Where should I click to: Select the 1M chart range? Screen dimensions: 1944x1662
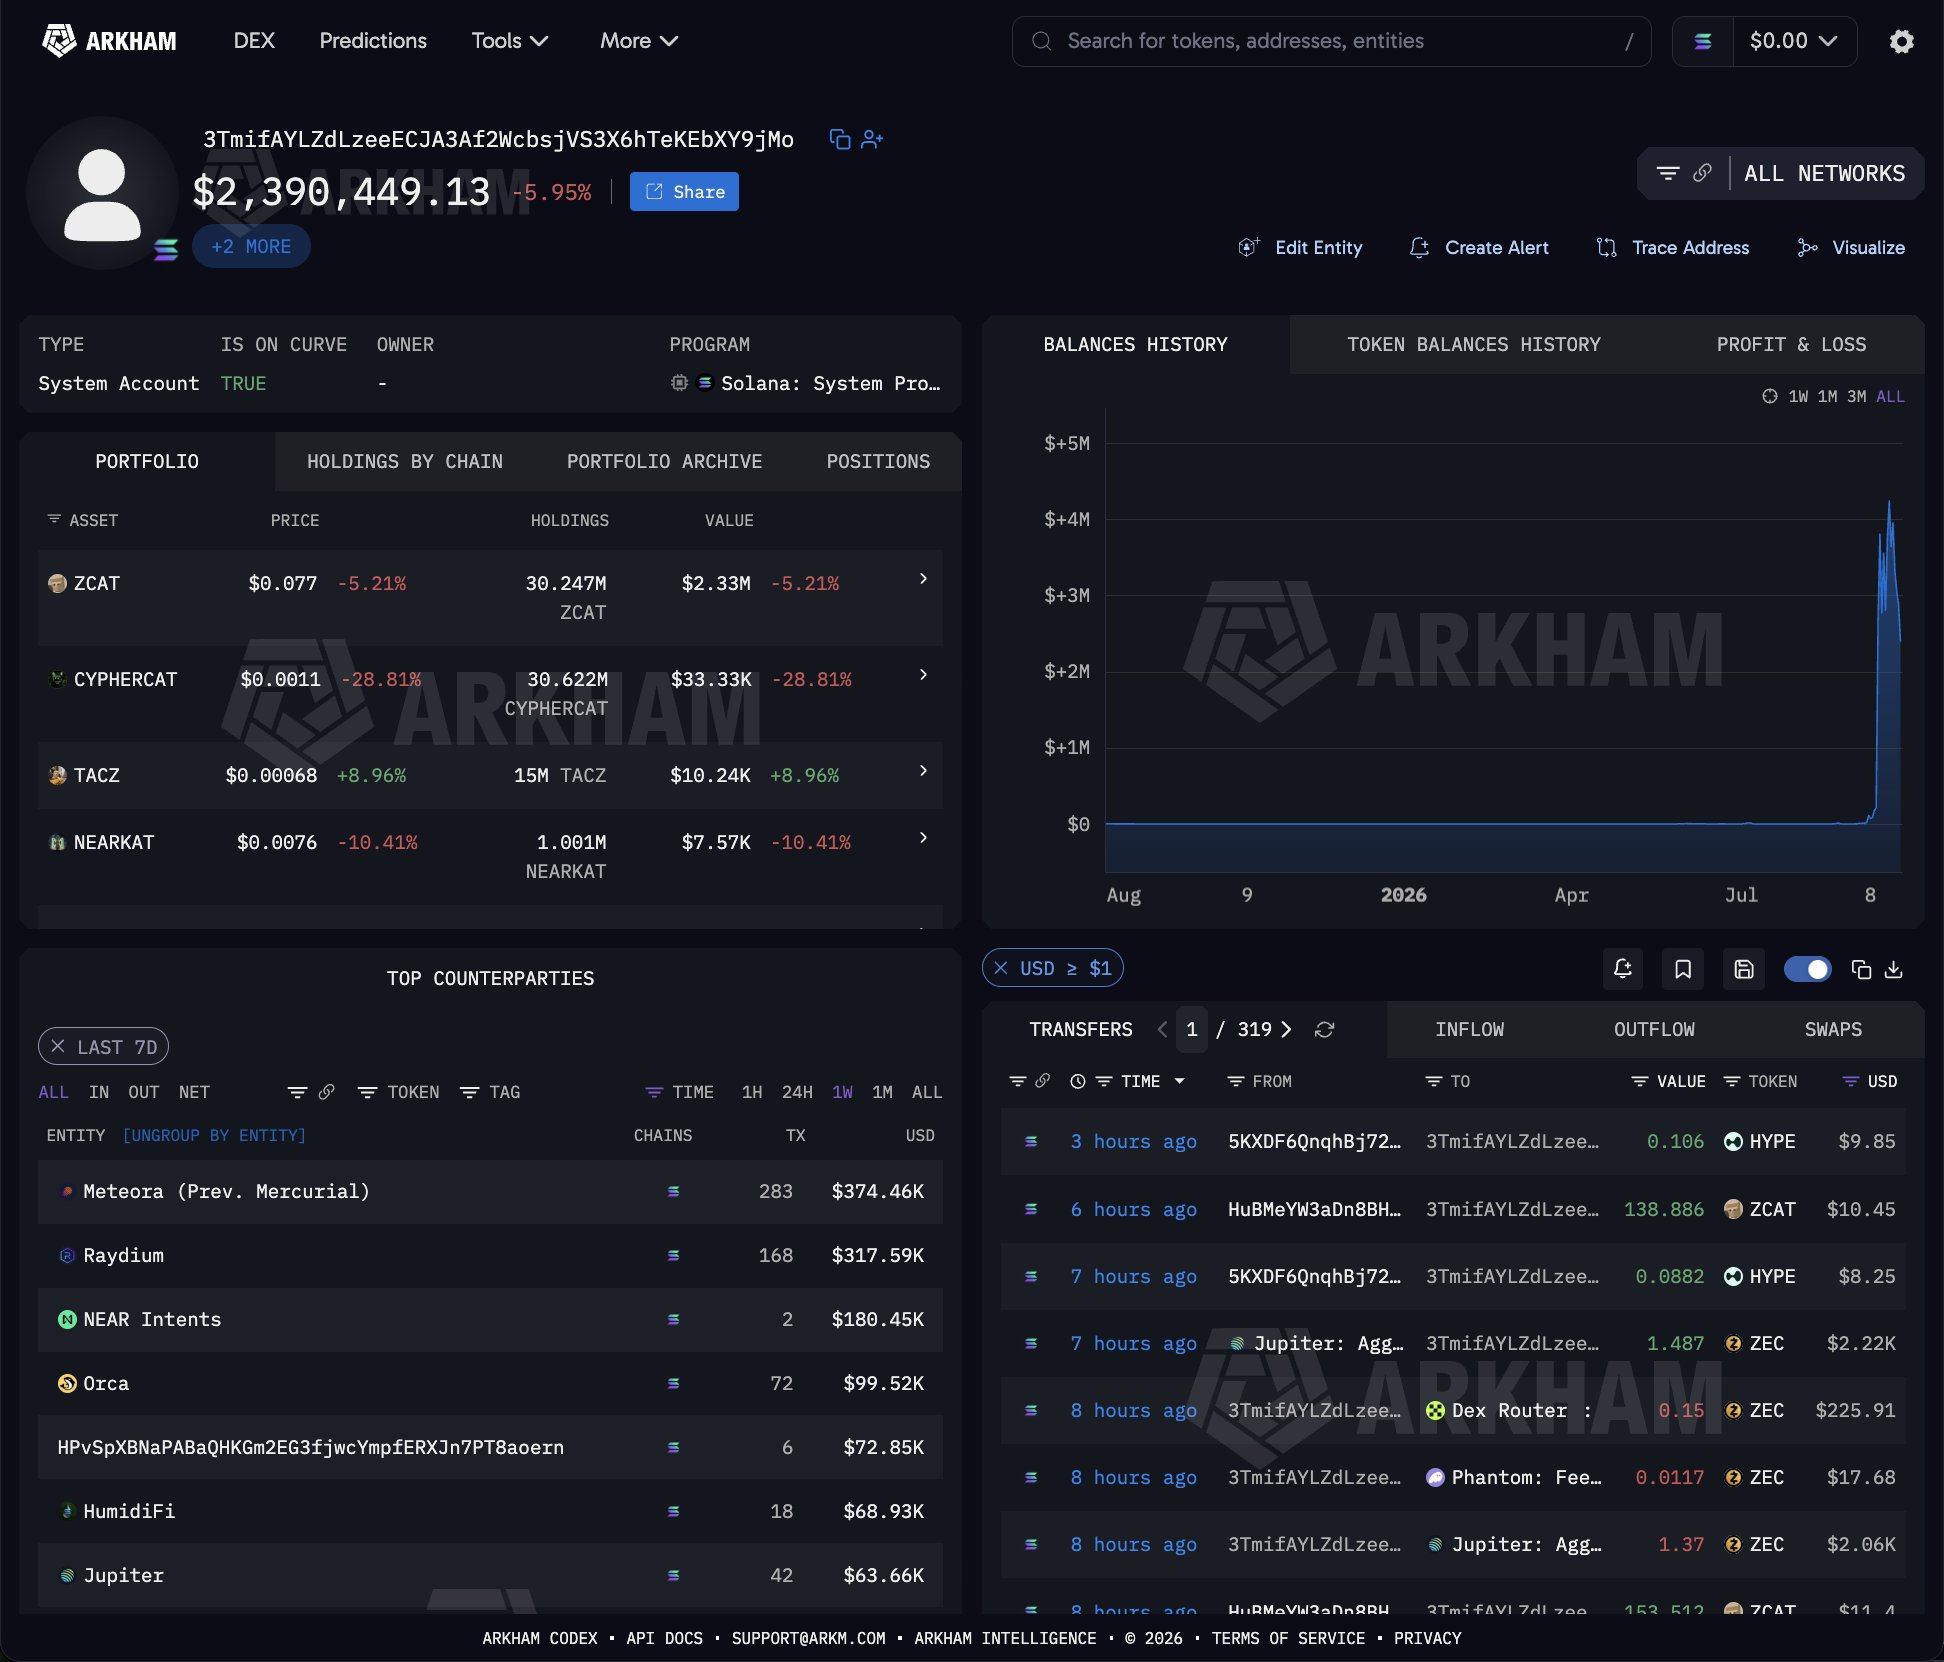pos(1827,396)
